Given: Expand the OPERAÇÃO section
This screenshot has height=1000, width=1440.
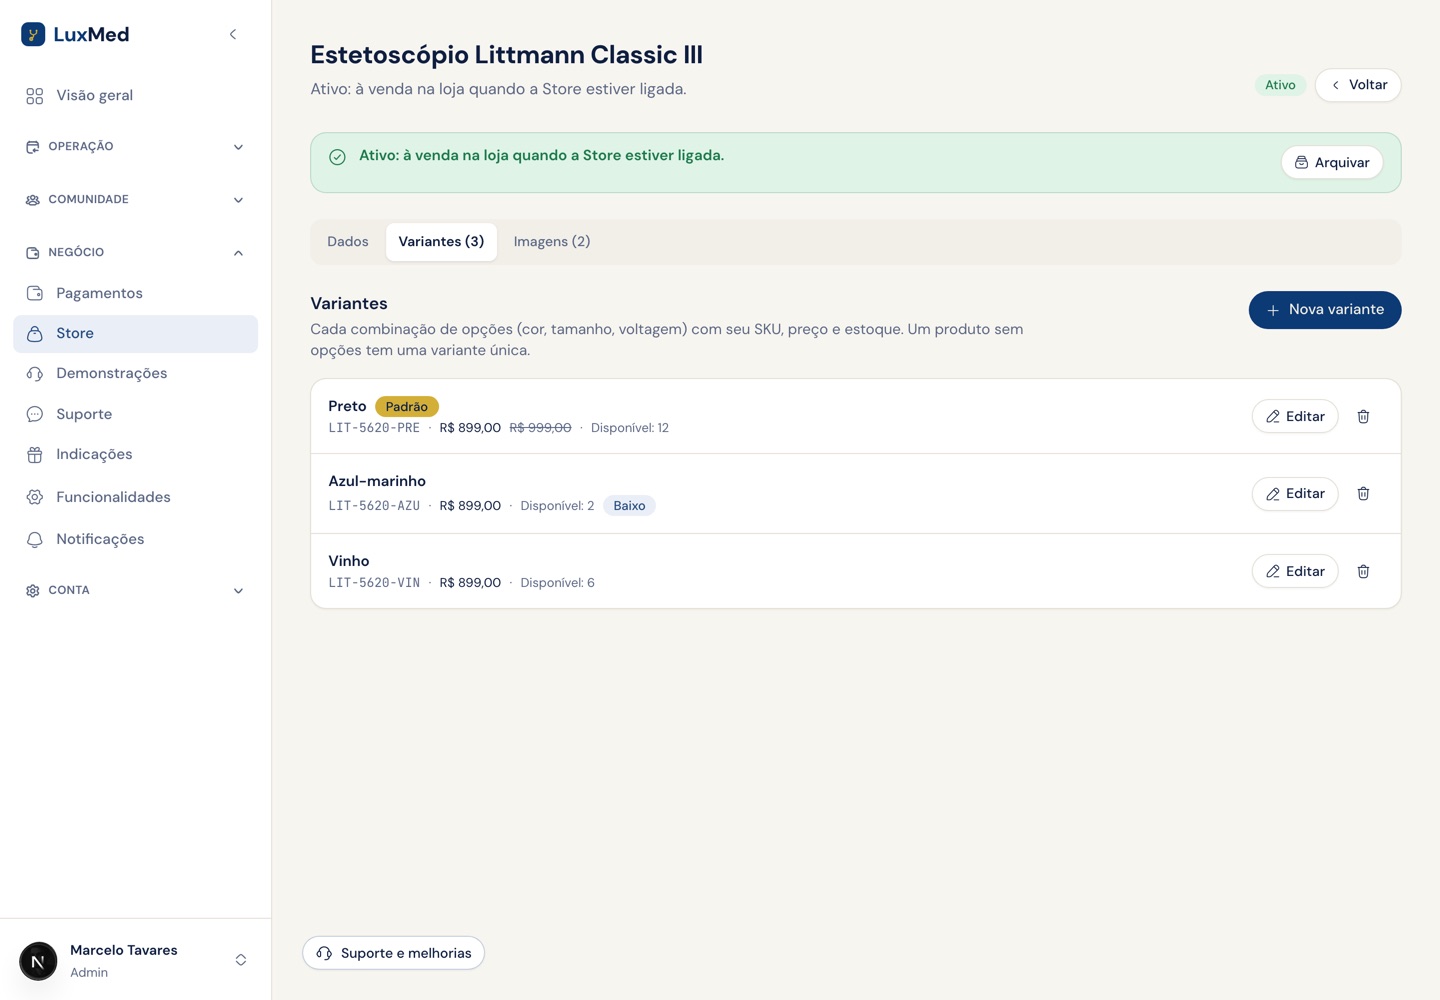Looking at the screenshot, I should click(x=136, y=147).
